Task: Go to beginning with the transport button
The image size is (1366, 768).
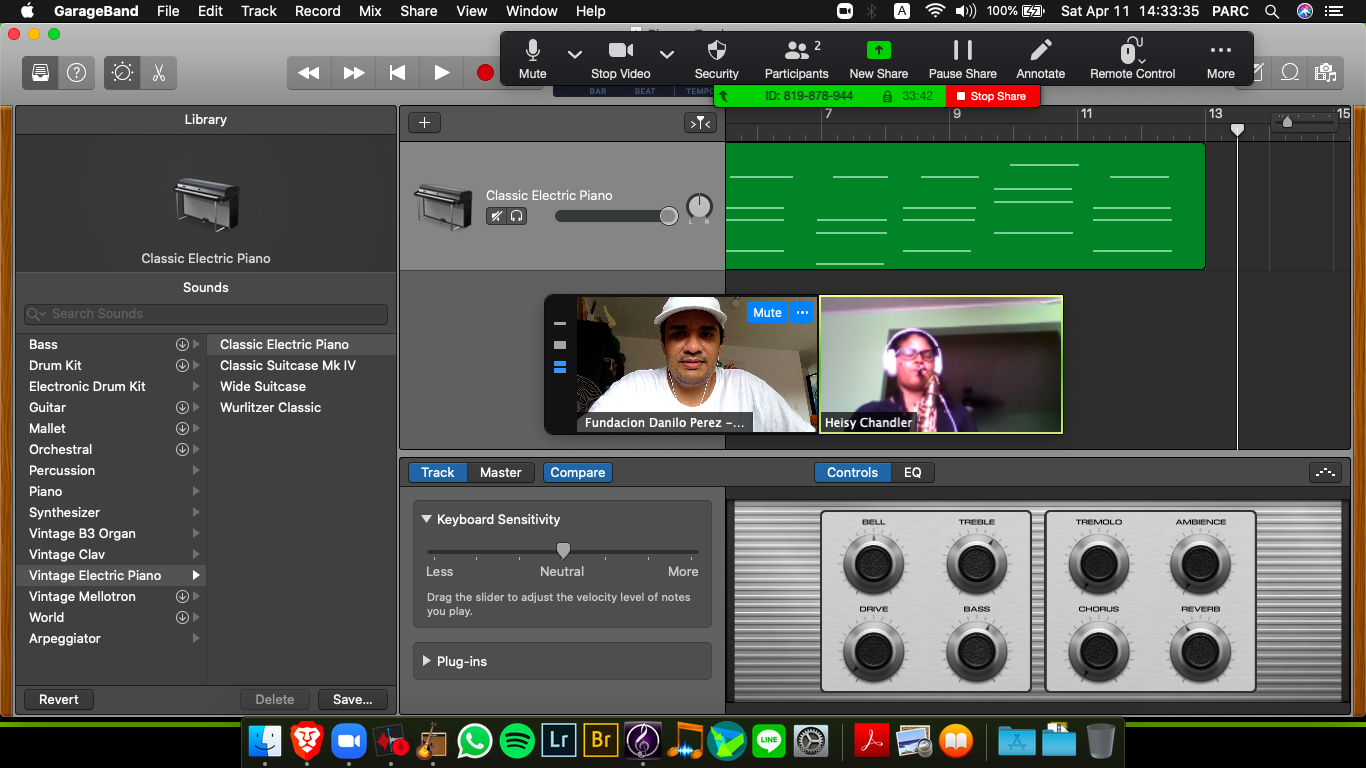Action: pyautogui.click(x=397, y=73)
